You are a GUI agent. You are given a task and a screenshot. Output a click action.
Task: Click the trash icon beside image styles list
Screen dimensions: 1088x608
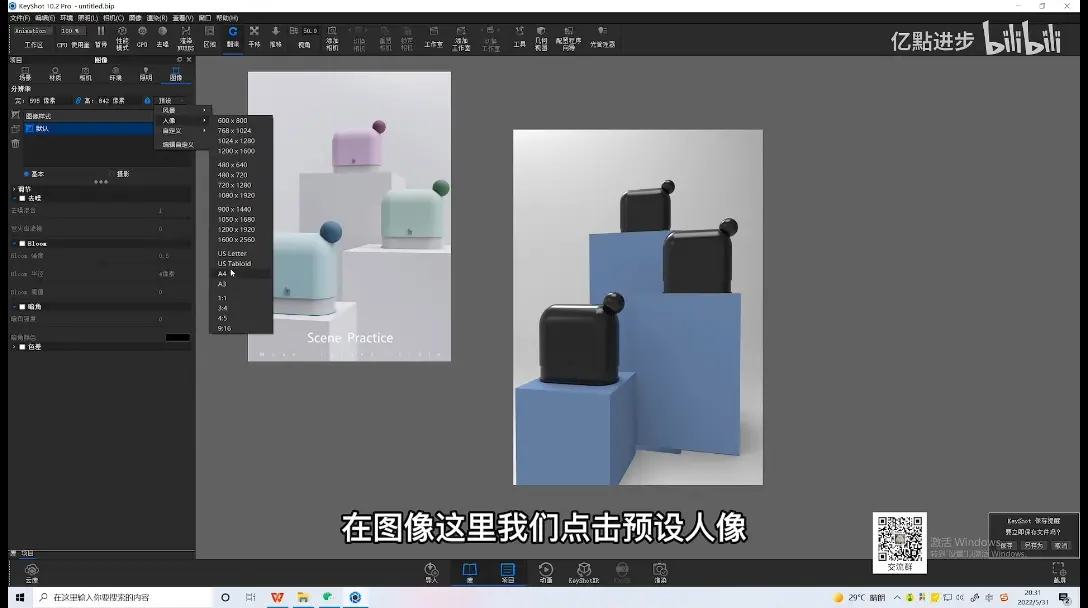pyautogui.click(x=15, y=144)
